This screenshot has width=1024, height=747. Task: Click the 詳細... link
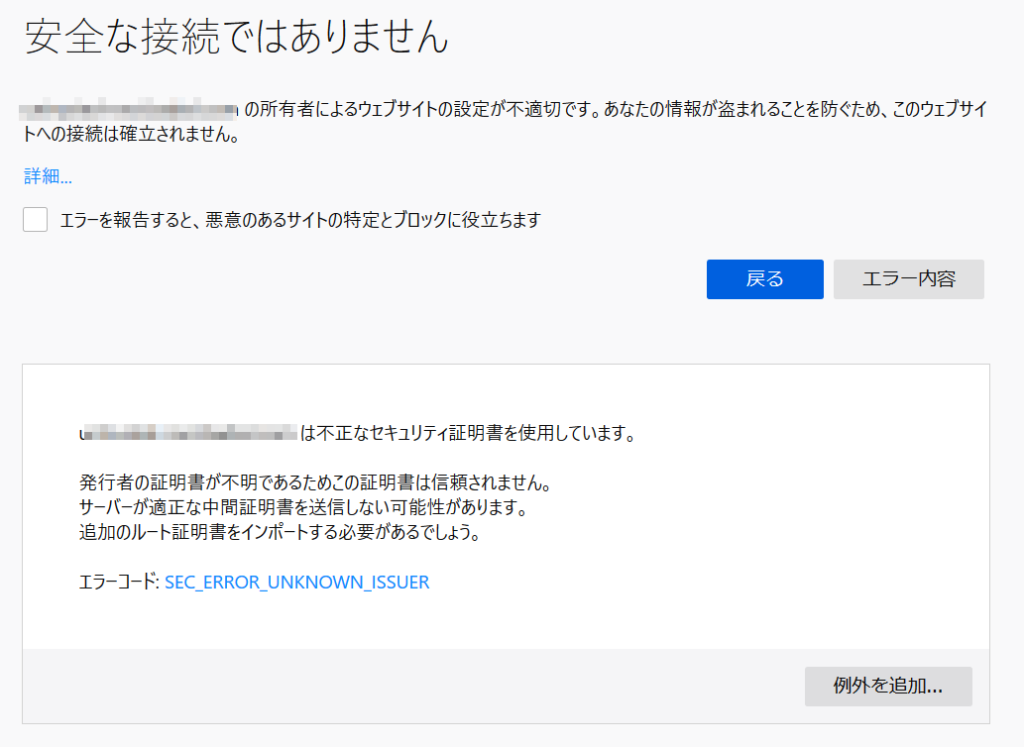tap(48, 177)
